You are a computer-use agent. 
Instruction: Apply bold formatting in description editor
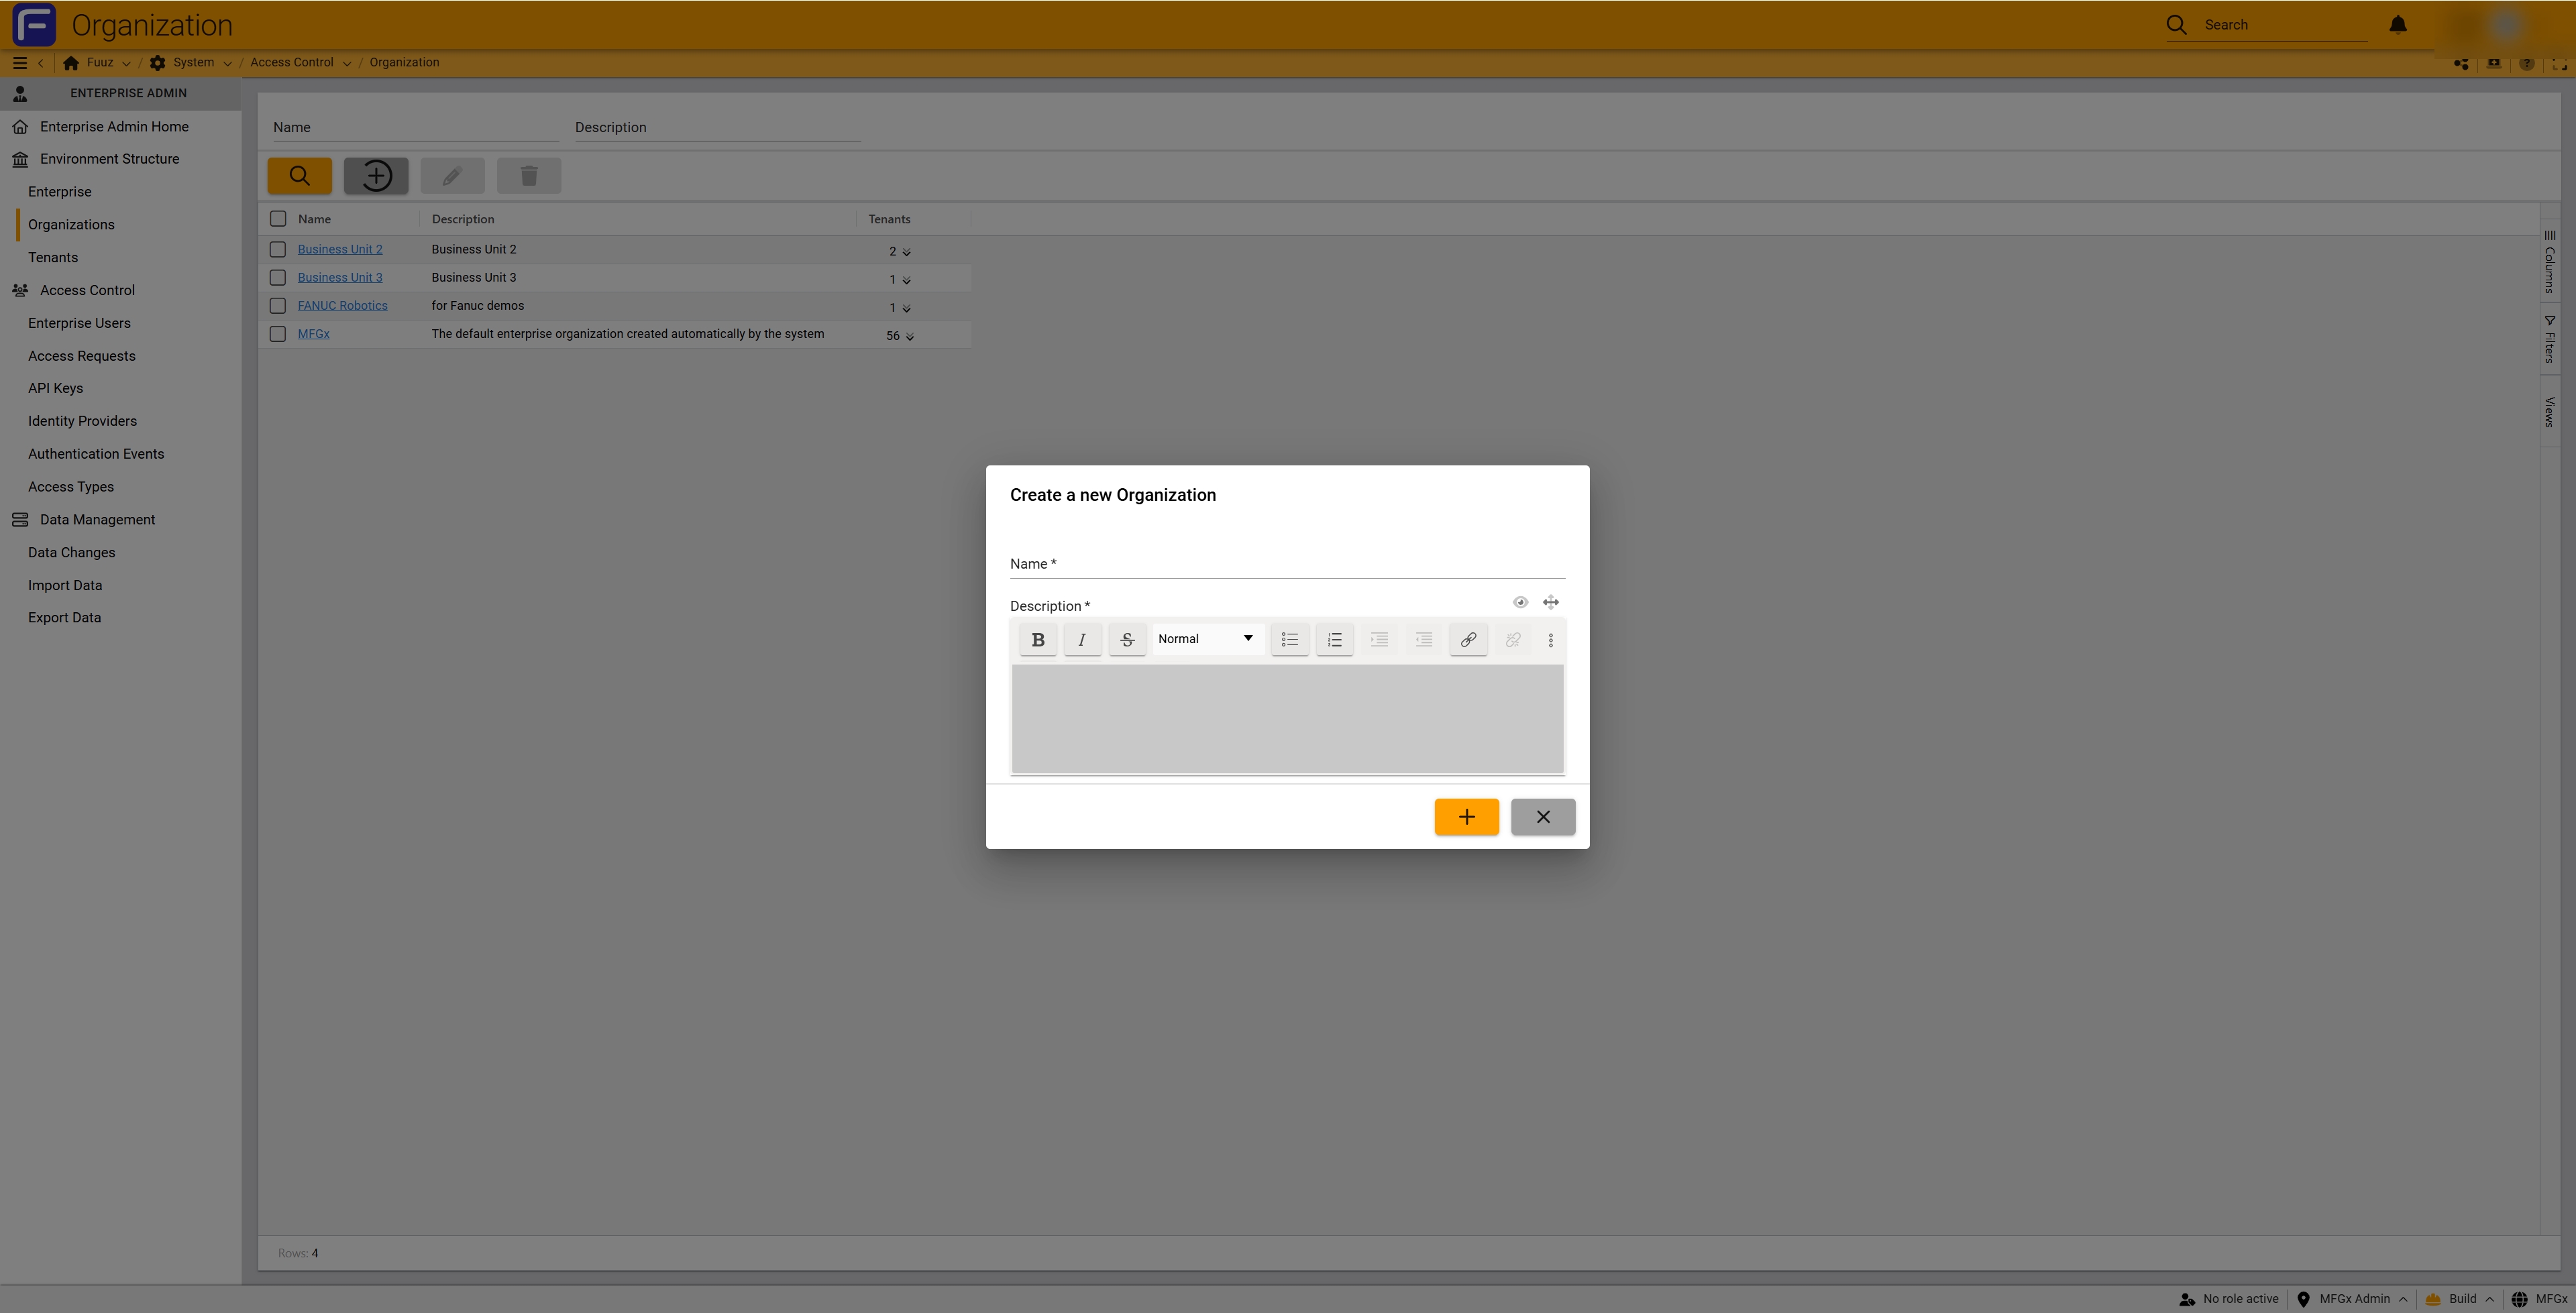[x=1038, y=639]
